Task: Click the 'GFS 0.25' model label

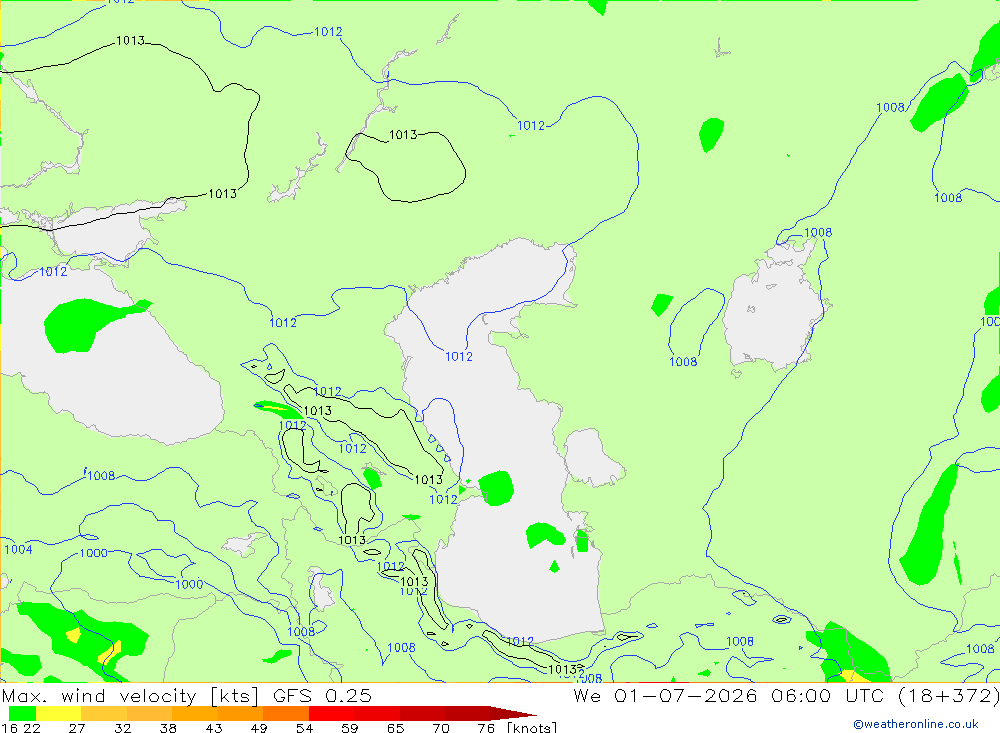Action: pos(322,695)
